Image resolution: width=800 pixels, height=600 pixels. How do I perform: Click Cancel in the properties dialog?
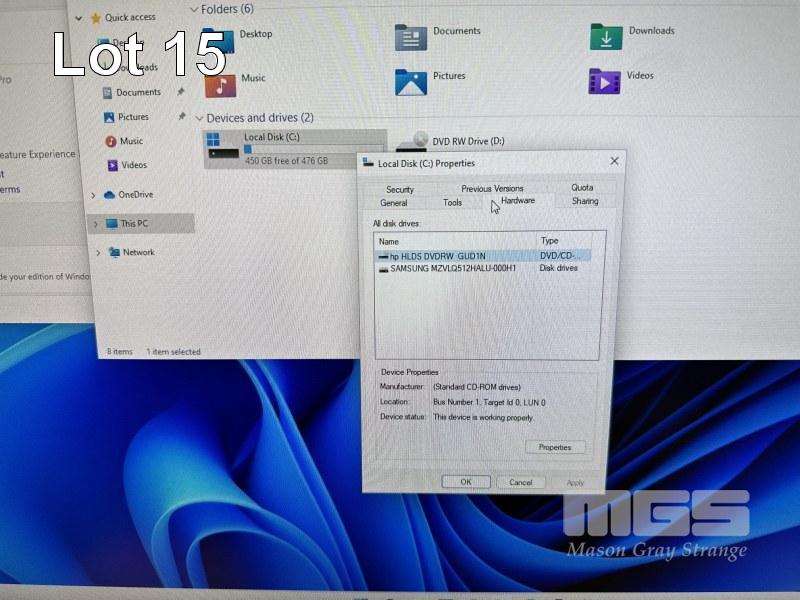coord(520,482)
